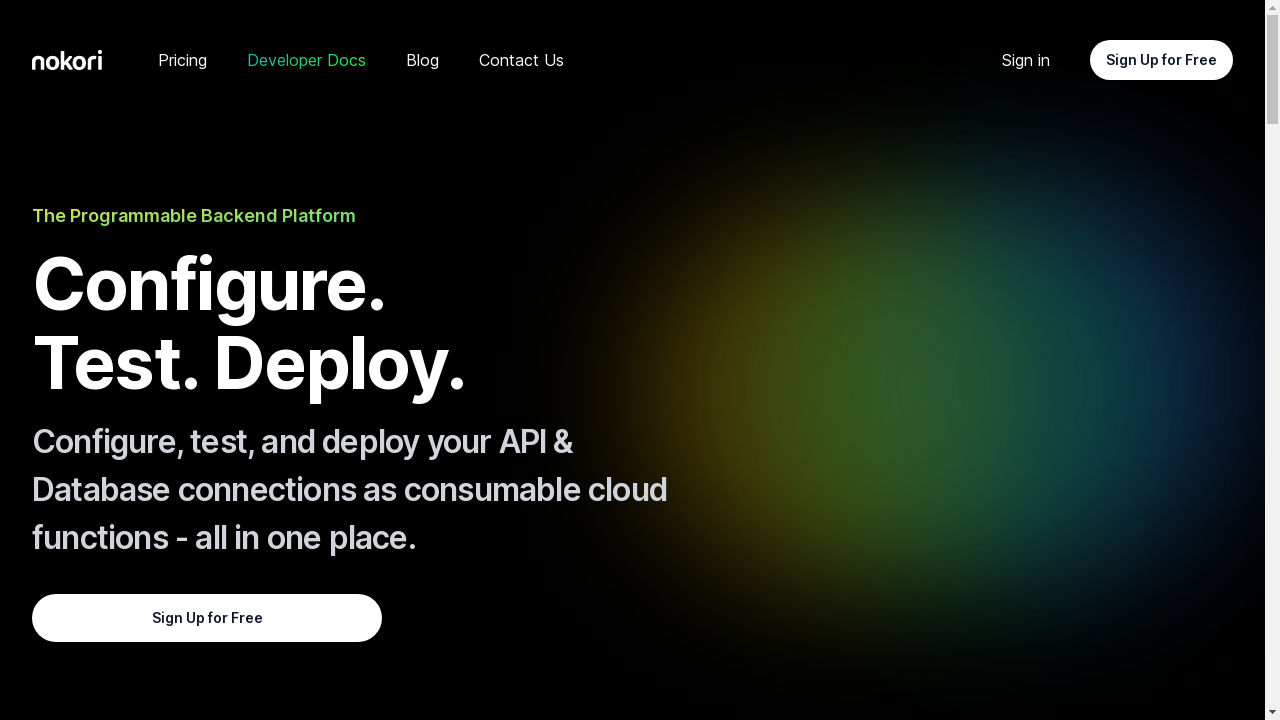1280x720 pixels.
Task: Click hero Sign Up for Free button
Action: 207,618
